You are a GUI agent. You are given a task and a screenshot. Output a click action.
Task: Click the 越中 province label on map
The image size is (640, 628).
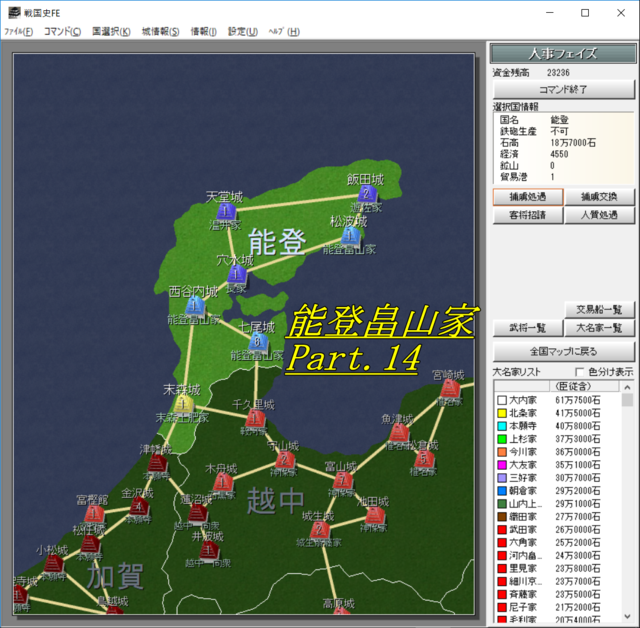coord(276,501)
